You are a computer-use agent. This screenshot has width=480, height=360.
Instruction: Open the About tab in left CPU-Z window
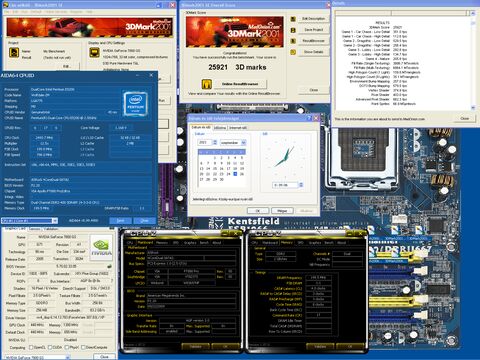(217, 243)
